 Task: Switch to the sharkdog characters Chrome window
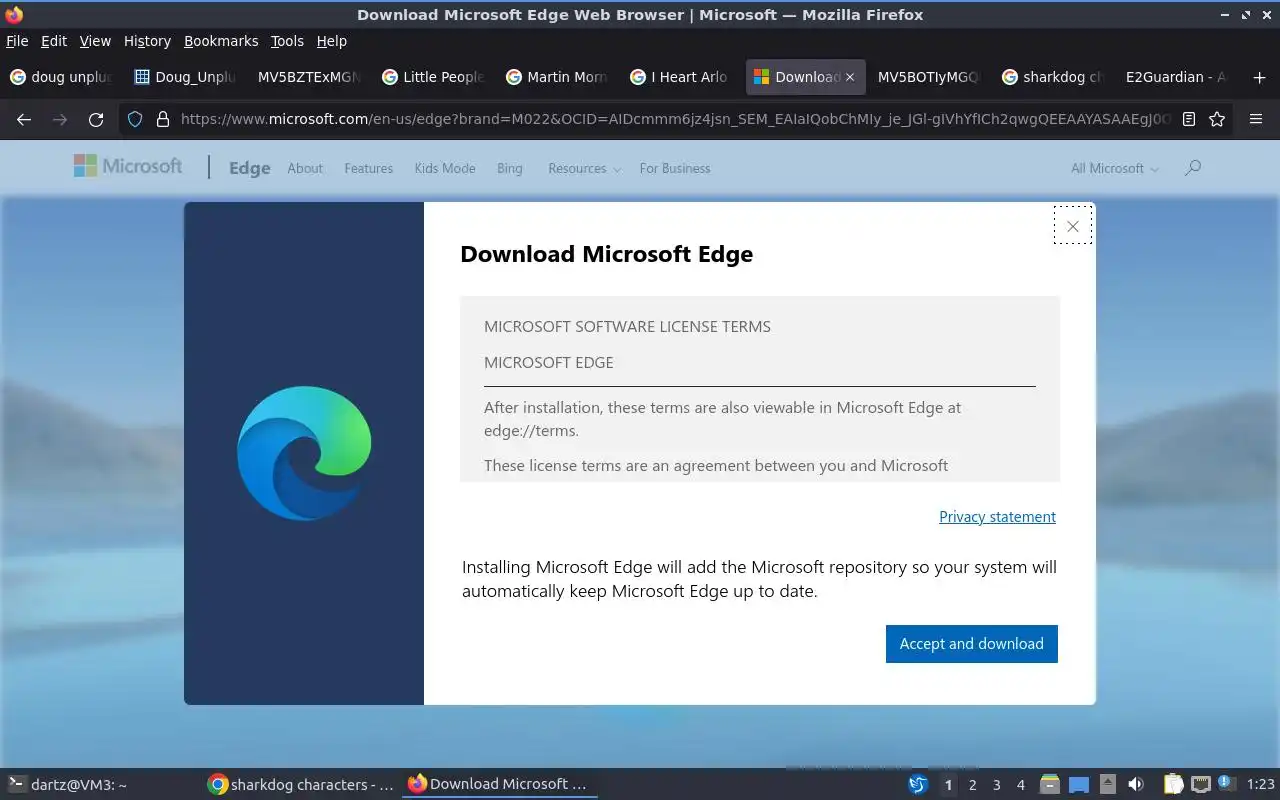click(300, 785)
